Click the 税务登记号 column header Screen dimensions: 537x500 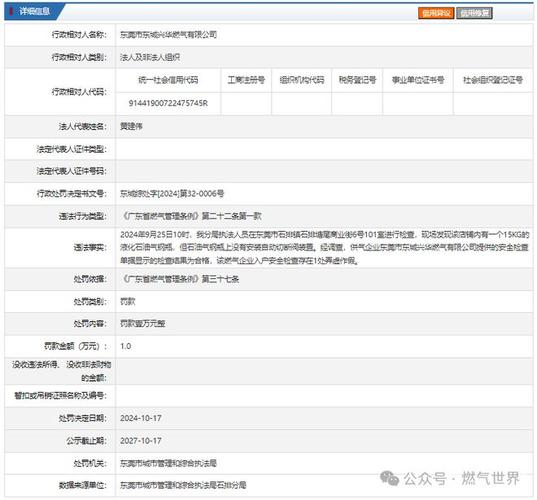pos(357,80)
